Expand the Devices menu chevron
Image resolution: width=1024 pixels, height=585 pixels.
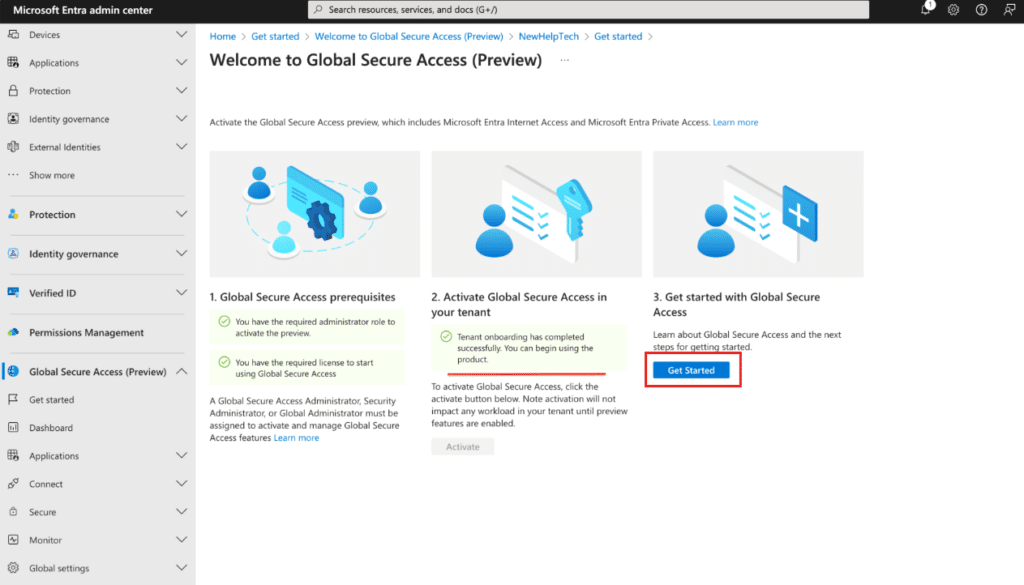(182, 35)
